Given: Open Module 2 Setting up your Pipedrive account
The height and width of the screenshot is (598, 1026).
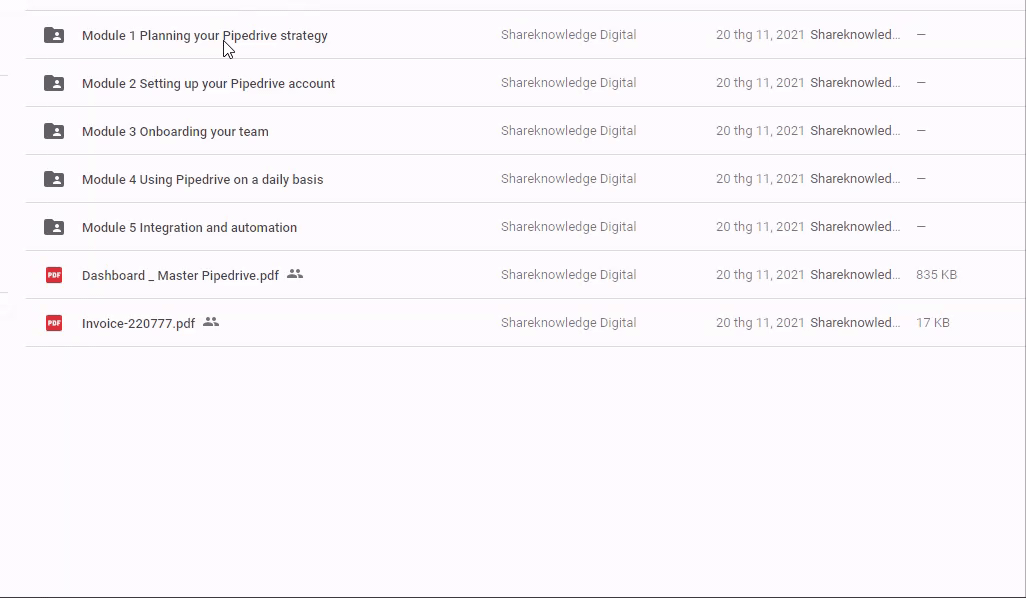Looking at the screenshot, I should (x=208, y=84).
